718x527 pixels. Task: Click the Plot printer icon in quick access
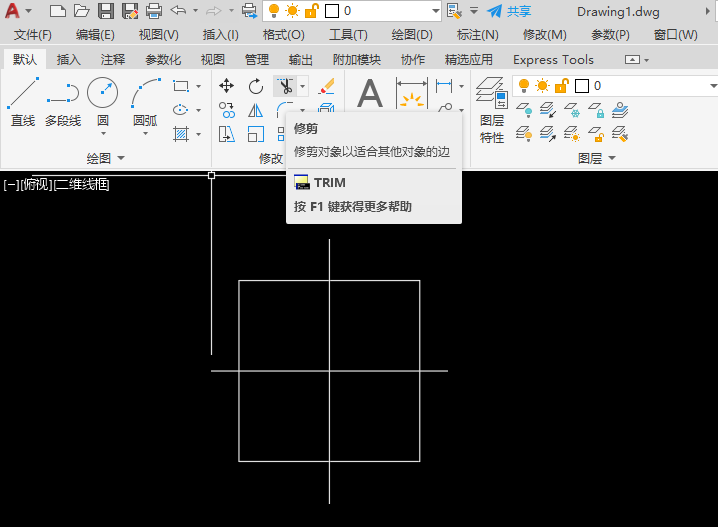coord(154,11)
